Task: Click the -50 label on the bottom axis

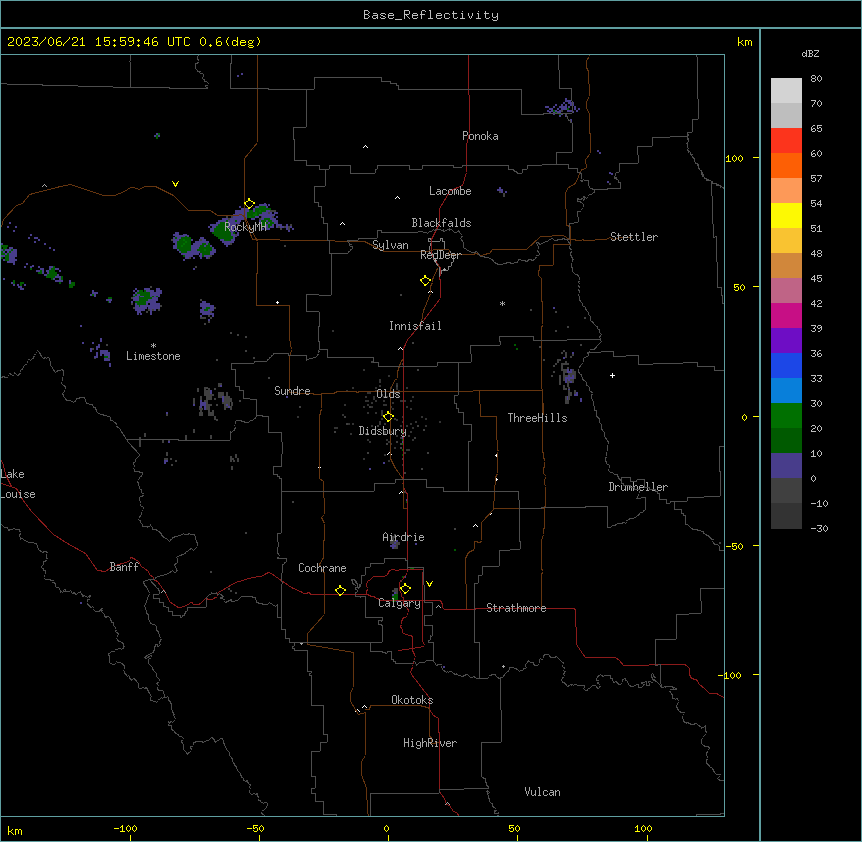Action: (256, 828)
